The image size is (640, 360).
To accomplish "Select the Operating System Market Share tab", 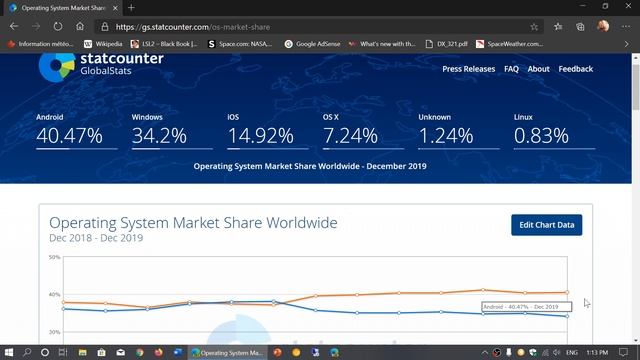I will (x=63, y=8).
